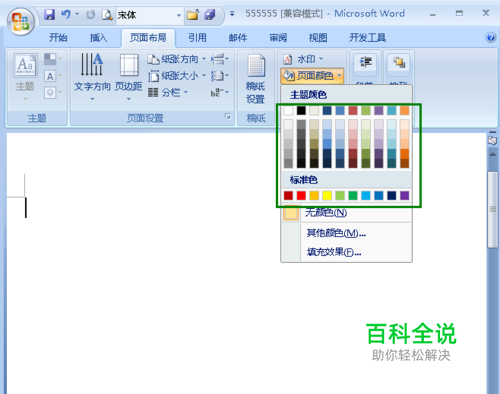
Task: Select standard color yellow
Action: pos(327,195)
